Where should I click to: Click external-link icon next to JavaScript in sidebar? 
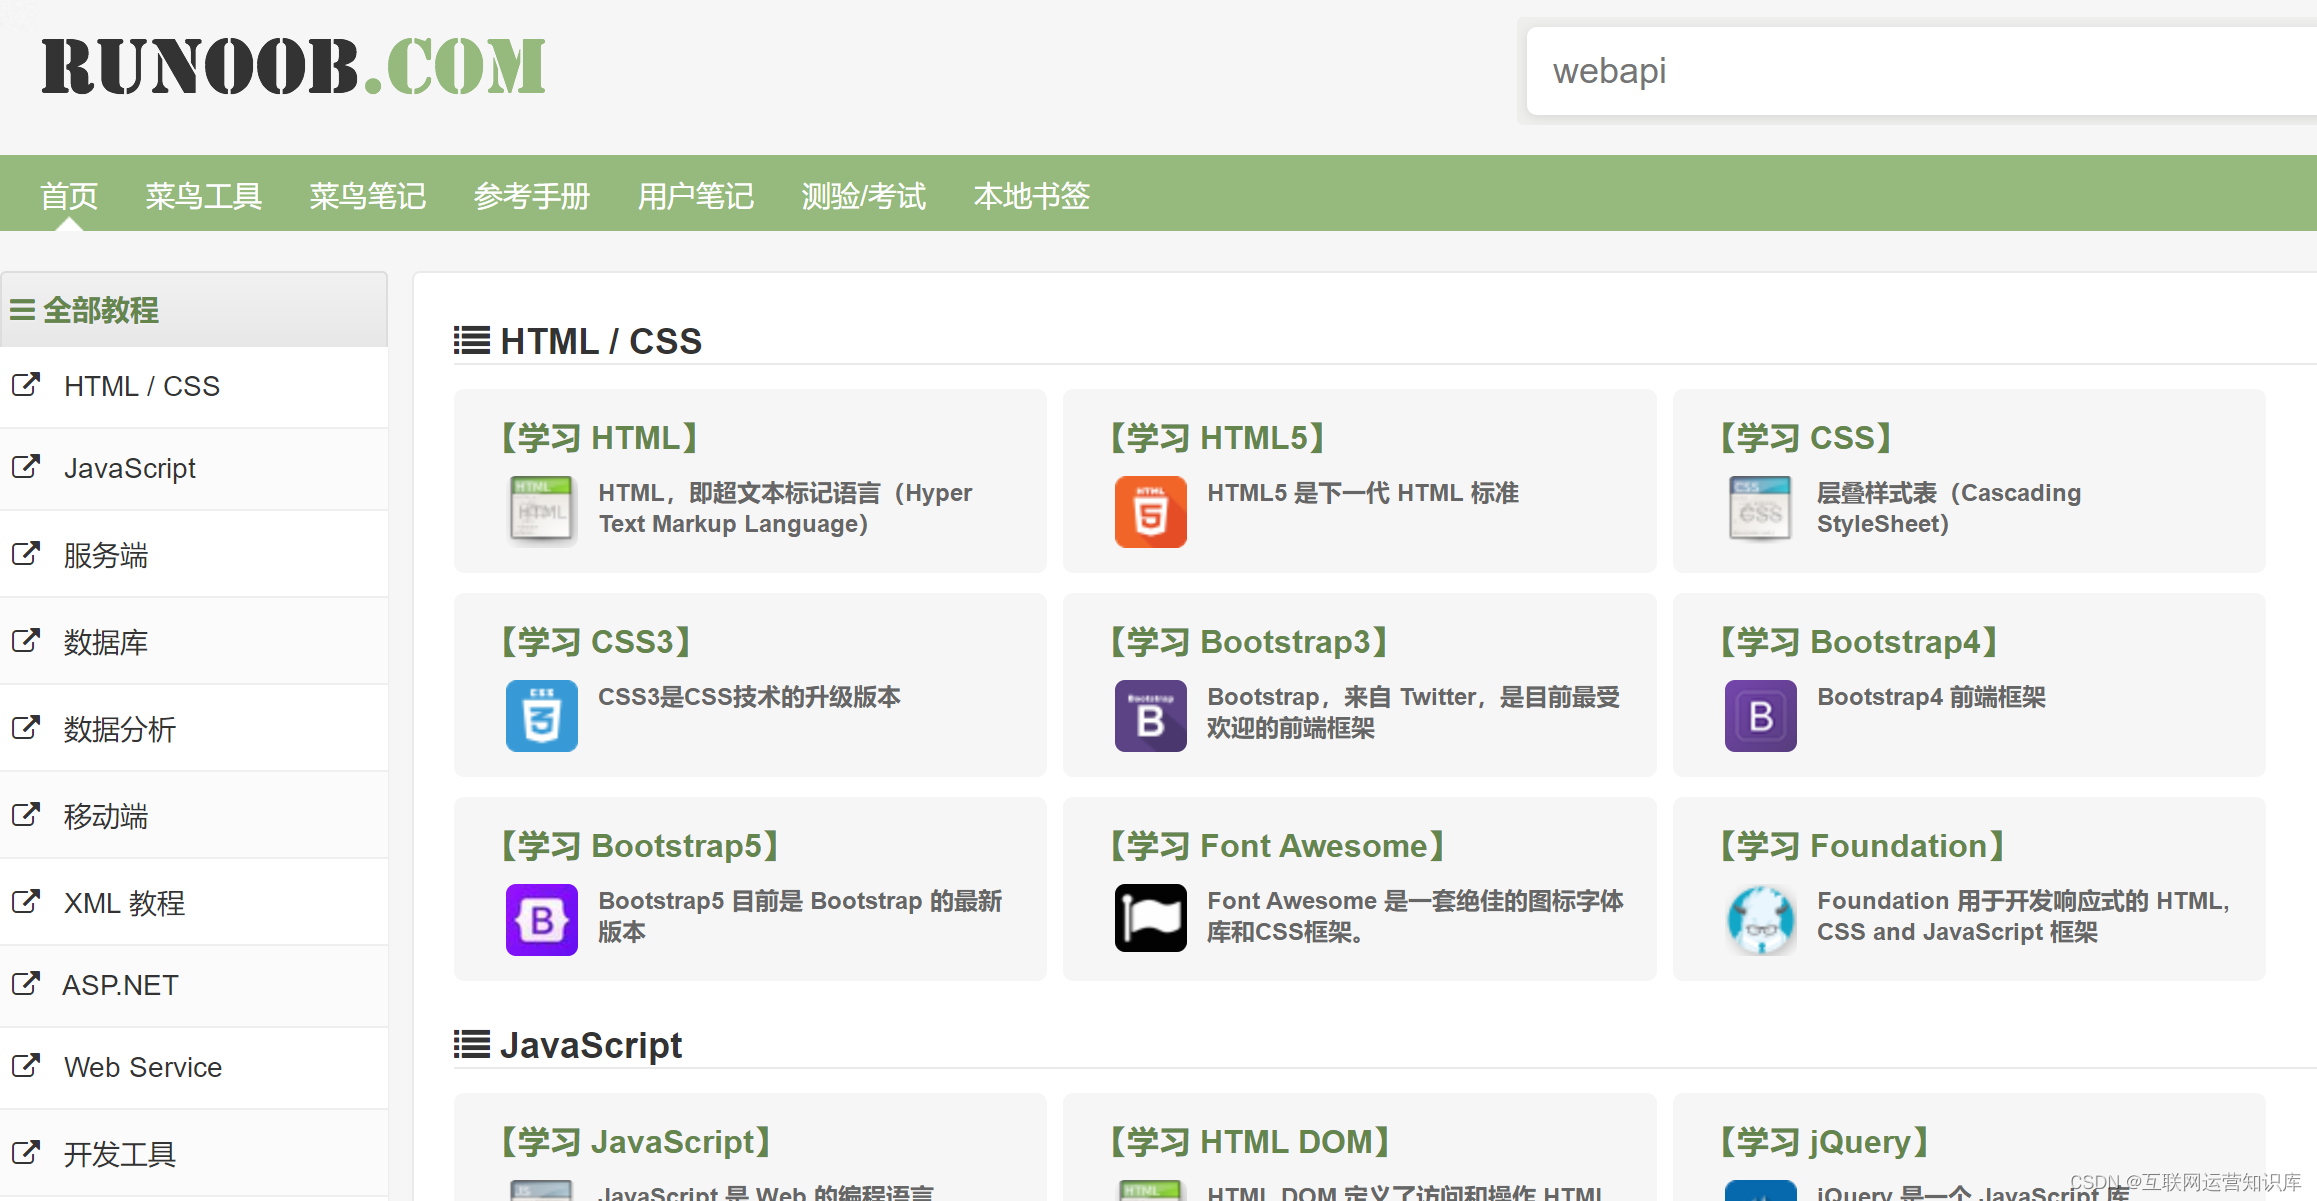coord(26,467)
